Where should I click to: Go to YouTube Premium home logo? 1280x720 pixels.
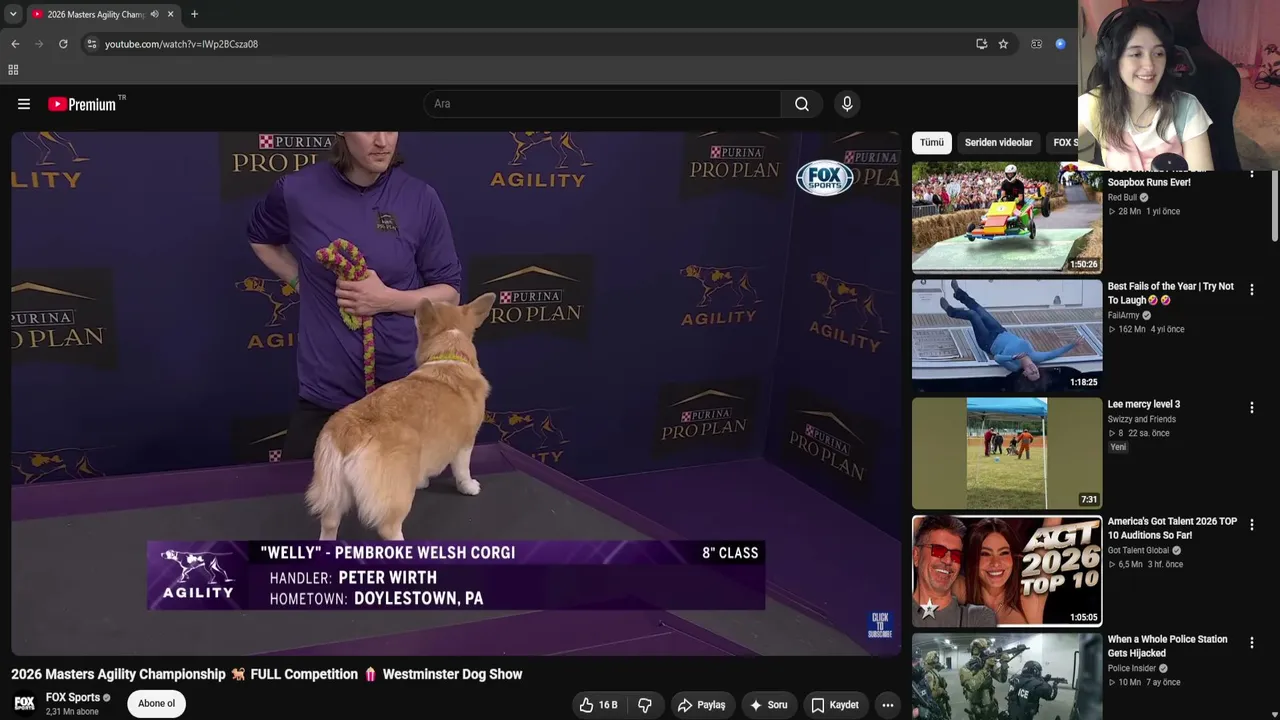pyautogui.click(x=82, y=104)
